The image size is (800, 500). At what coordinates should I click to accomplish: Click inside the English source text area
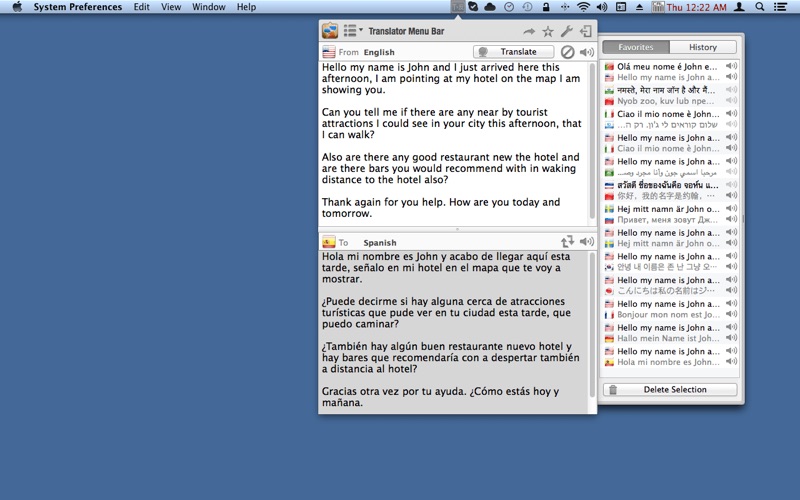pyautogui.click(x=454, y=144)
